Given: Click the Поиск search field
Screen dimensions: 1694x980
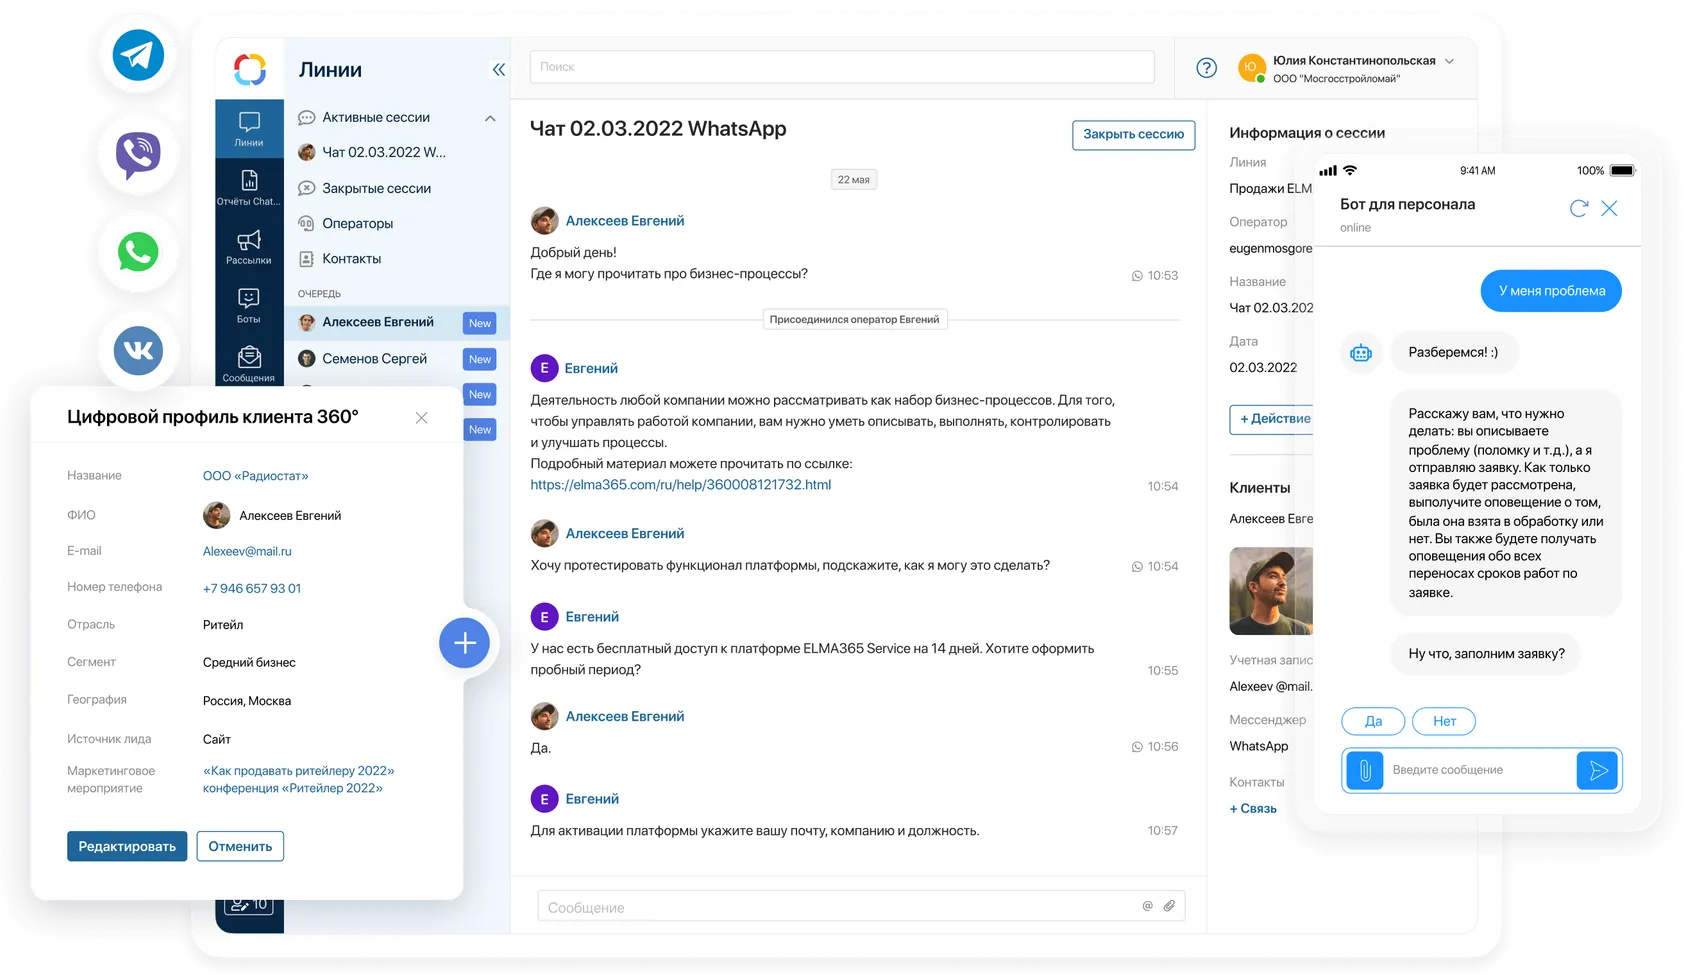Looking at the screenshot, I should (x=841, y=67).
